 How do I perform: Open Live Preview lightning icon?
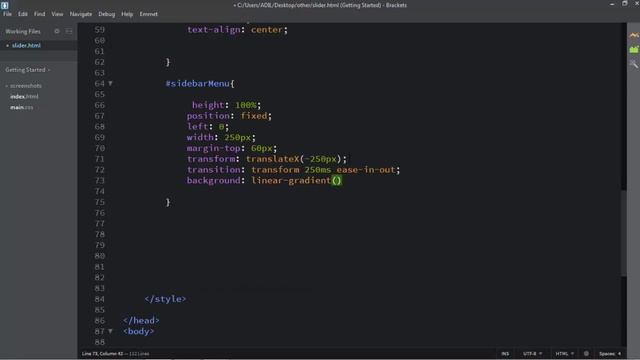tap(633, 36)
